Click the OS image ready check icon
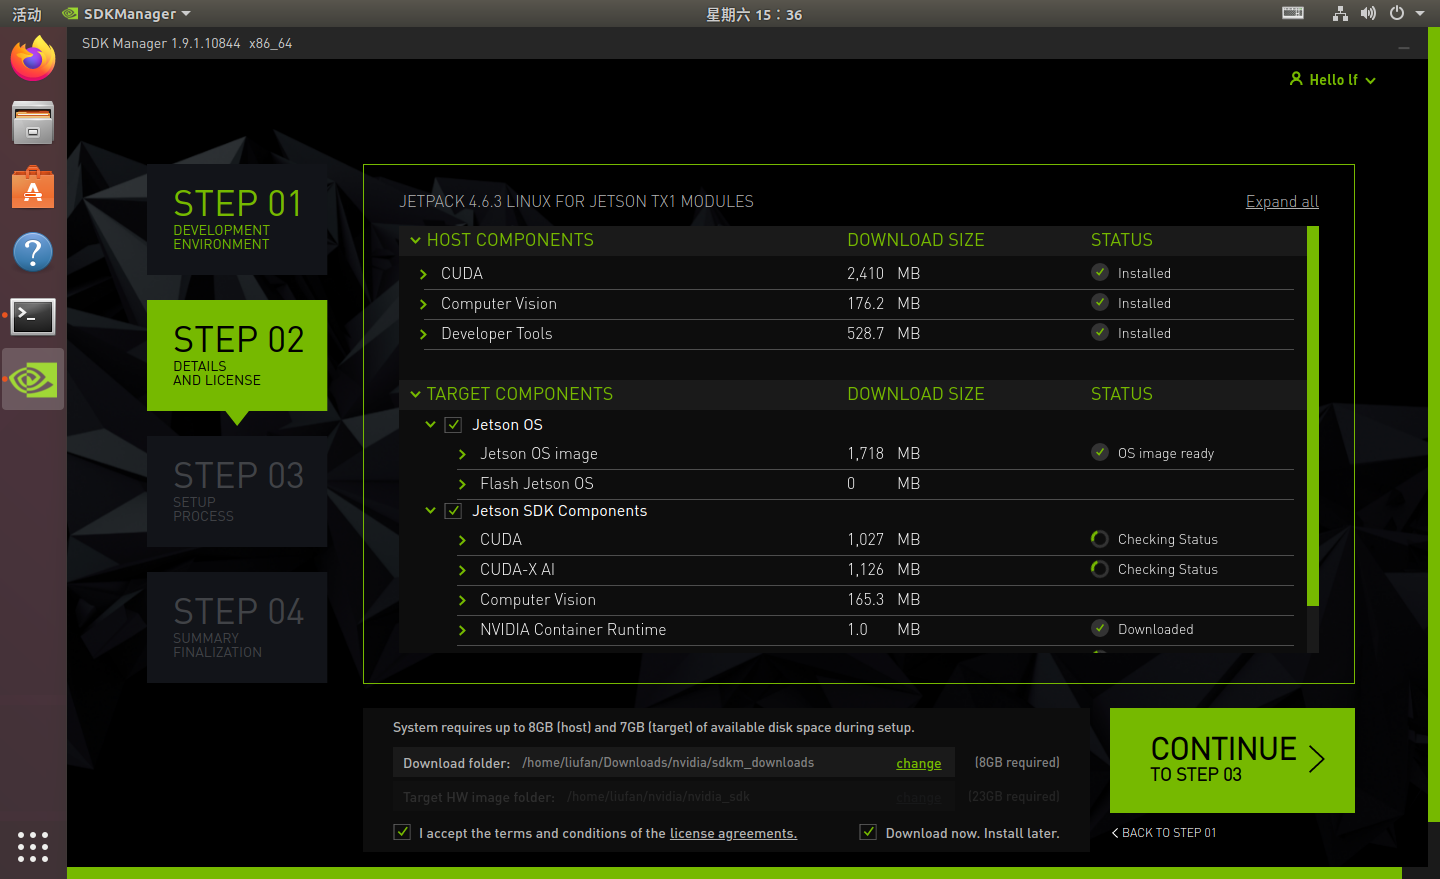The width and height of the screenshot is (1440, 879). tap(1100, 452)
